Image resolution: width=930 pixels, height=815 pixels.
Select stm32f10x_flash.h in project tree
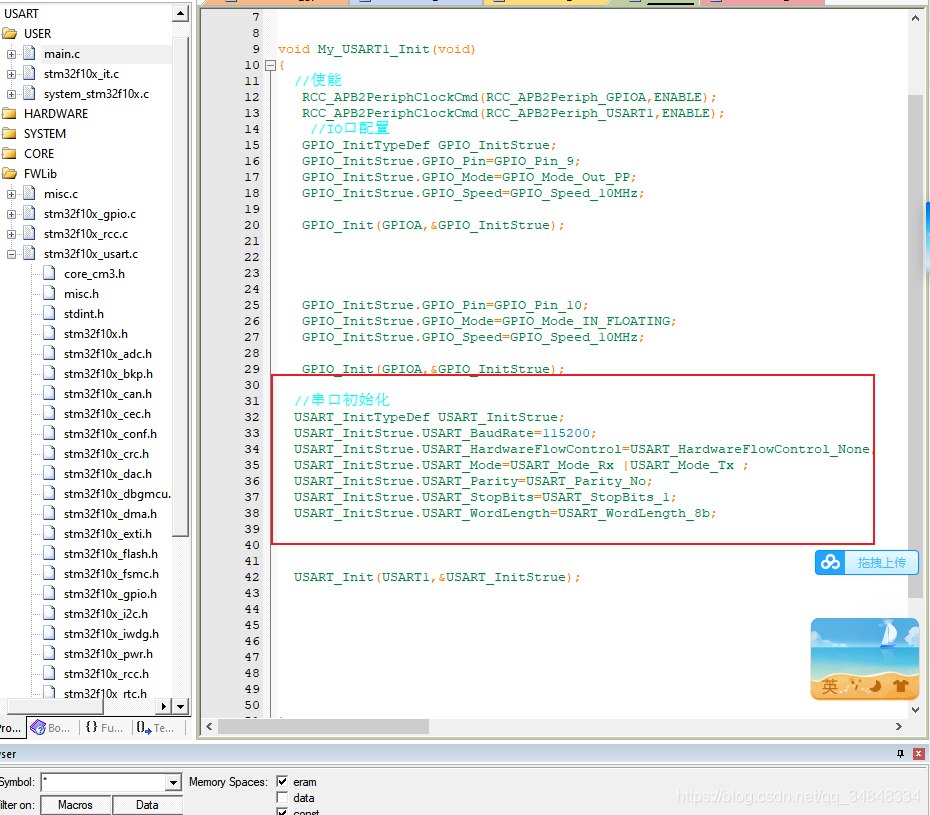point(111,553)
